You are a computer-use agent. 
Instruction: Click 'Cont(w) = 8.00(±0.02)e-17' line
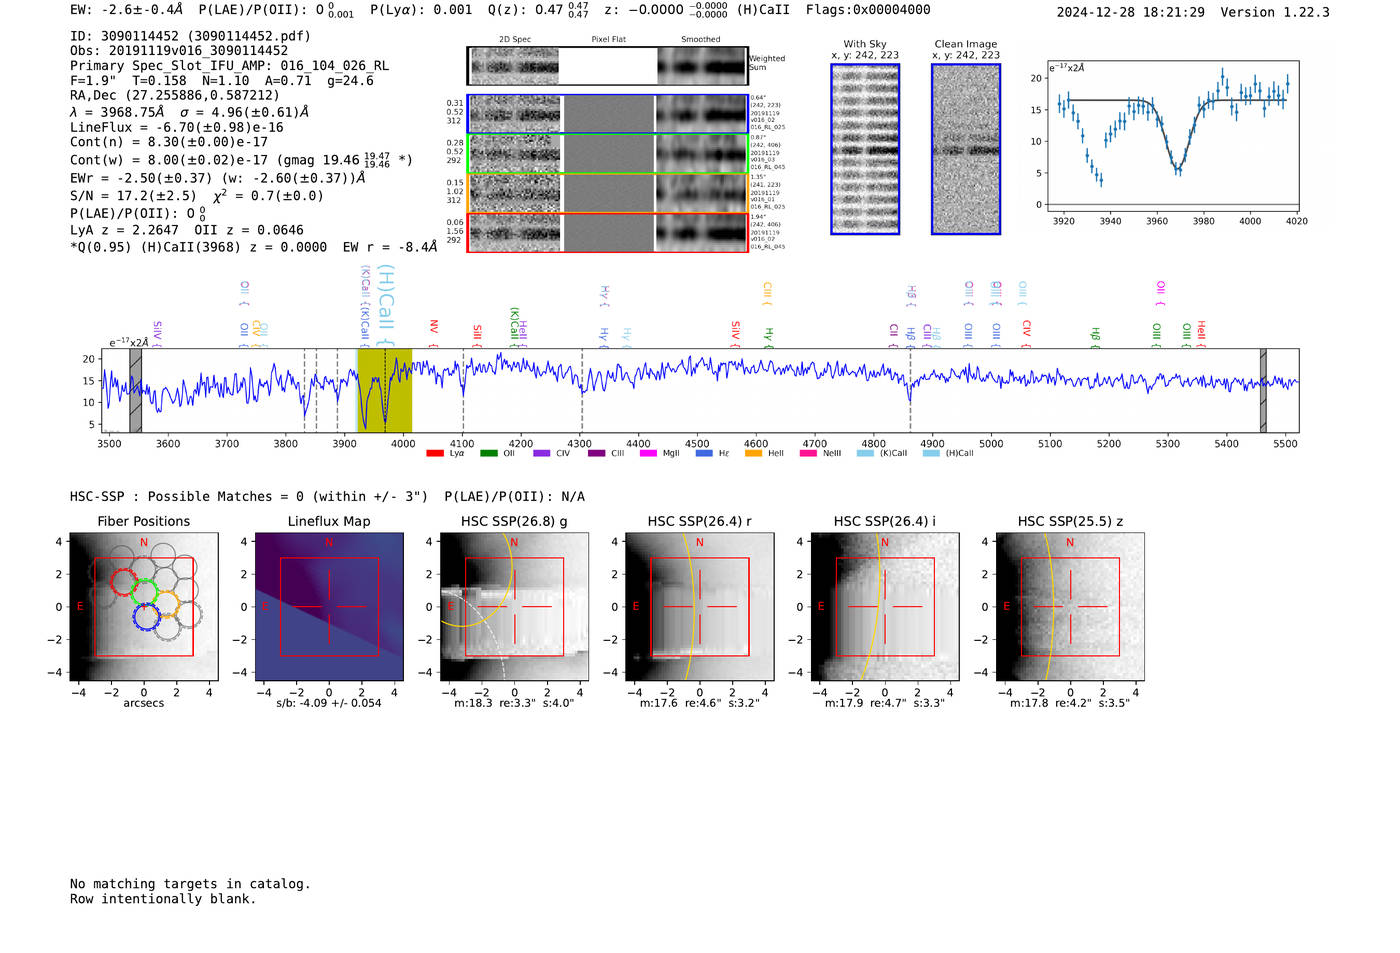pyautogui.click(x=169, y=160)
